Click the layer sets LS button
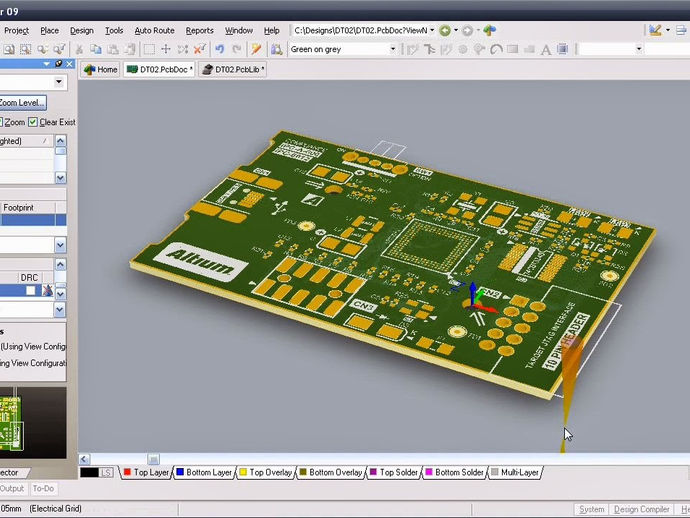 (x=106, y=472)
